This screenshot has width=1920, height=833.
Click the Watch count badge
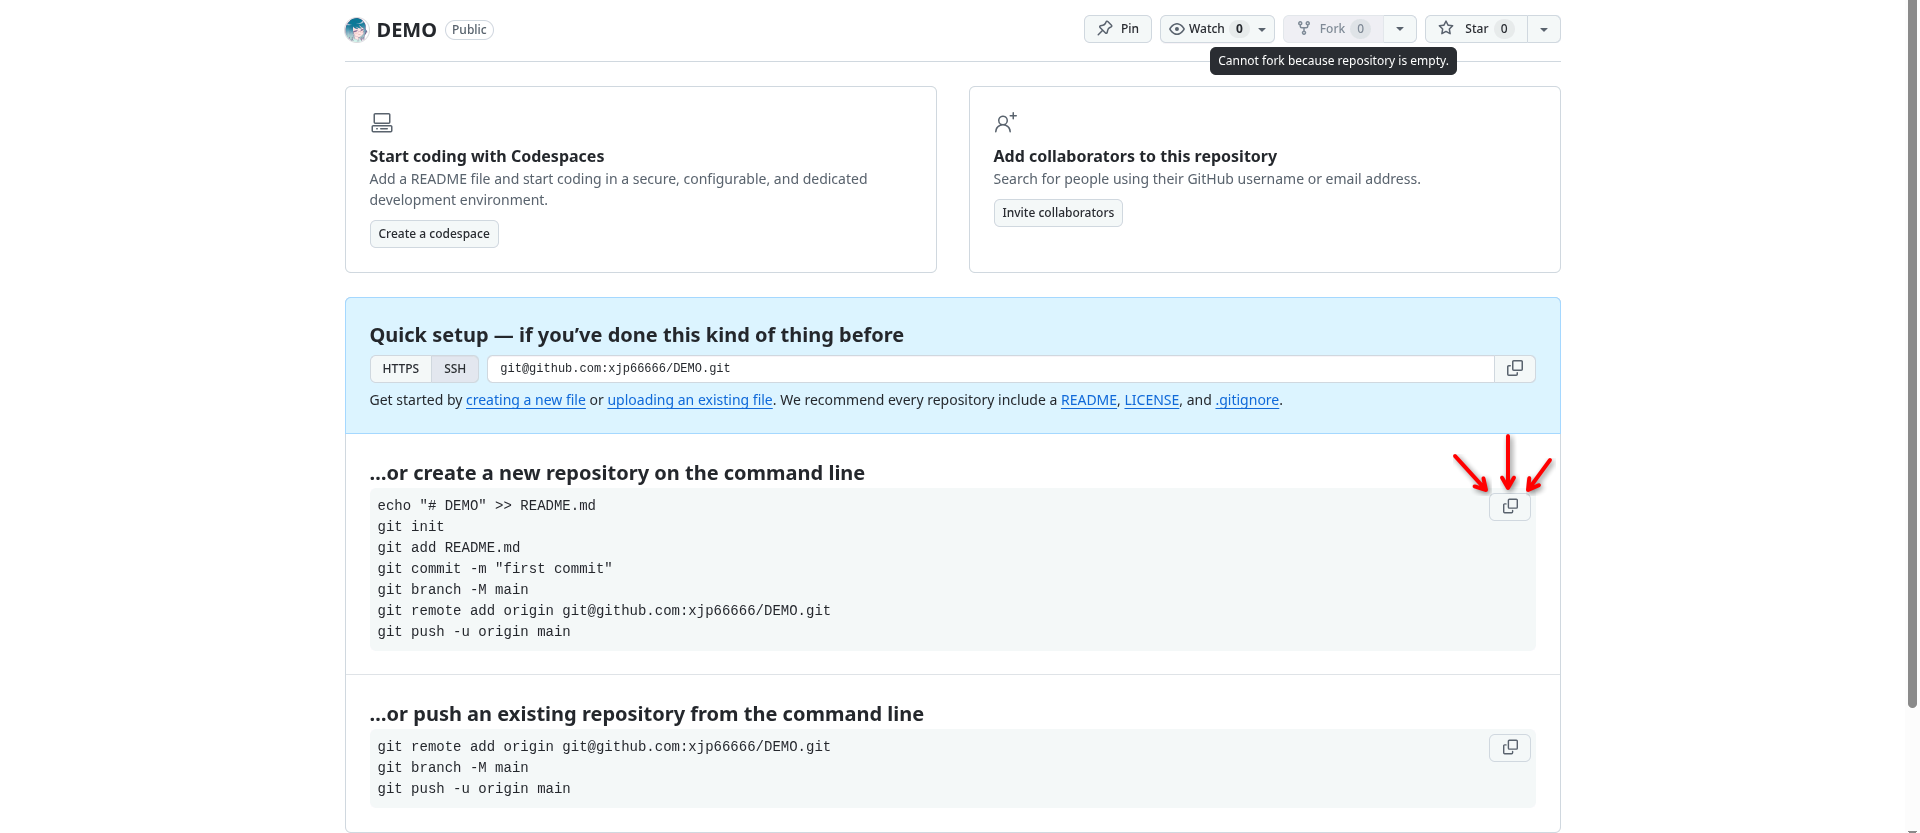(x=1239, y=29)
